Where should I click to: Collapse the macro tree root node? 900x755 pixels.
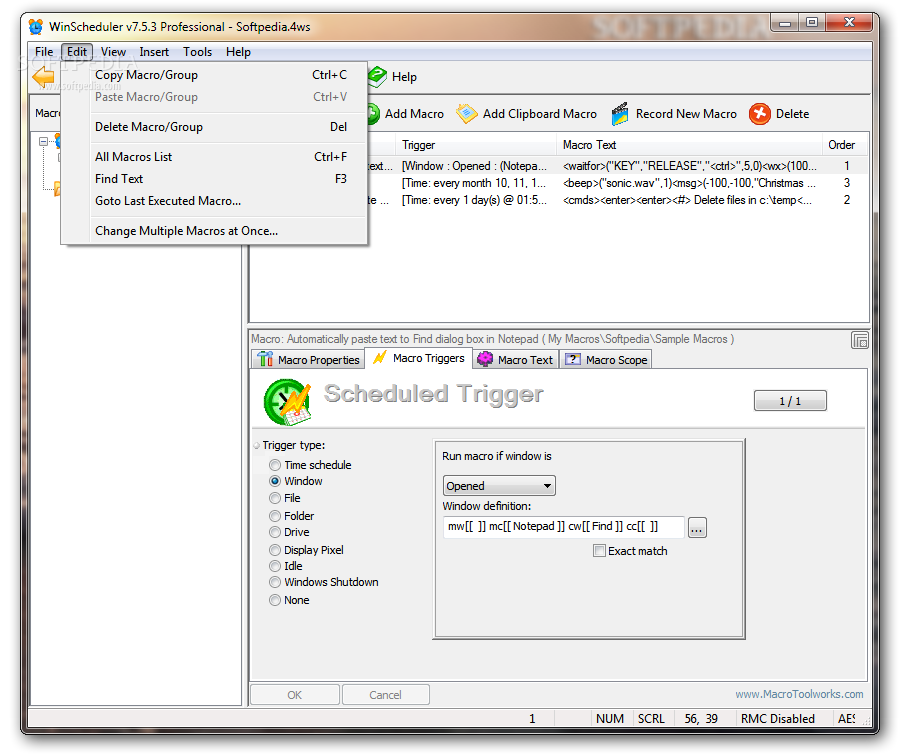[x=43, y=141]
